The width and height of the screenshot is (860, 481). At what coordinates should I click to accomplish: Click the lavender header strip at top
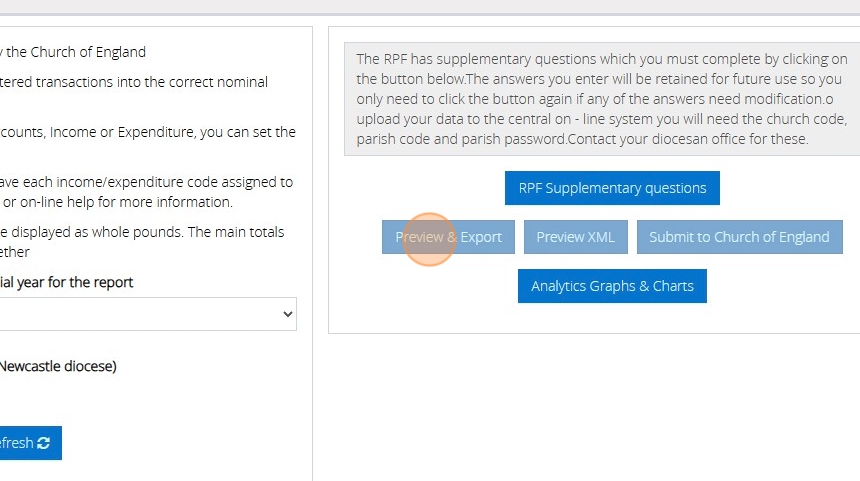pyautogui.click(x=430, y=6)
